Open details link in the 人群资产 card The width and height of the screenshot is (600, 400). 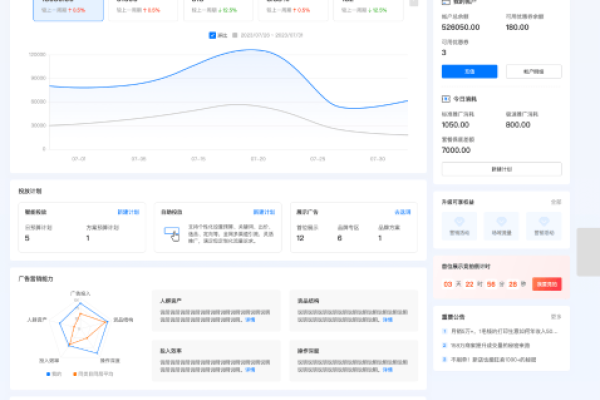click(x=250, y=320)
